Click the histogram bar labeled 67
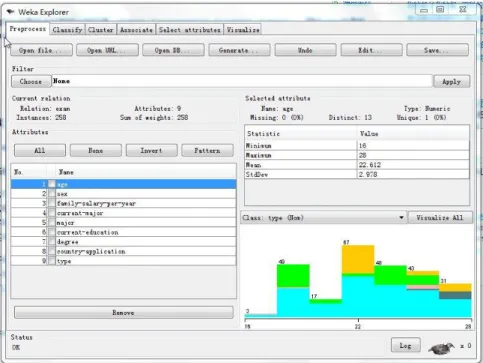The image size is (483, 363). point(358,281)
